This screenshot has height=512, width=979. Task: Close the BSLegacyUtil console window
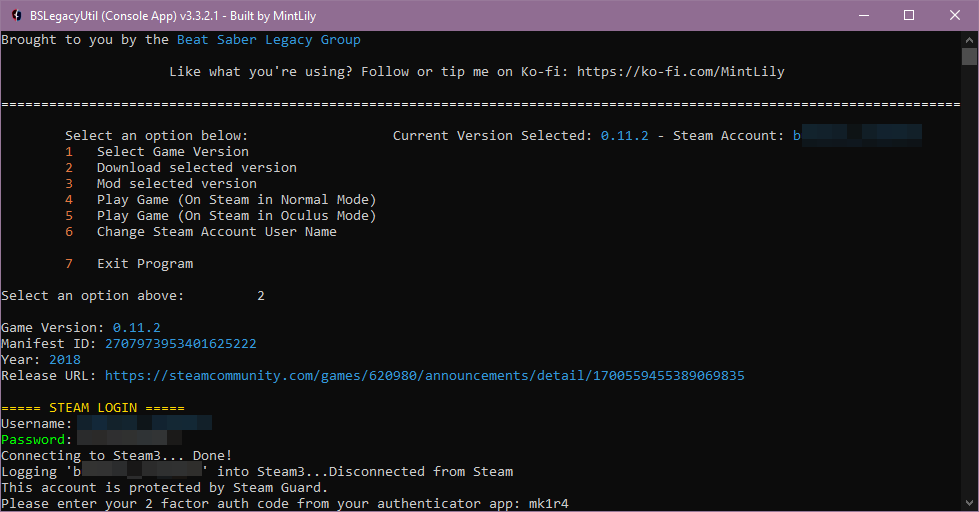pyautogui.click(x=954, y=15)
